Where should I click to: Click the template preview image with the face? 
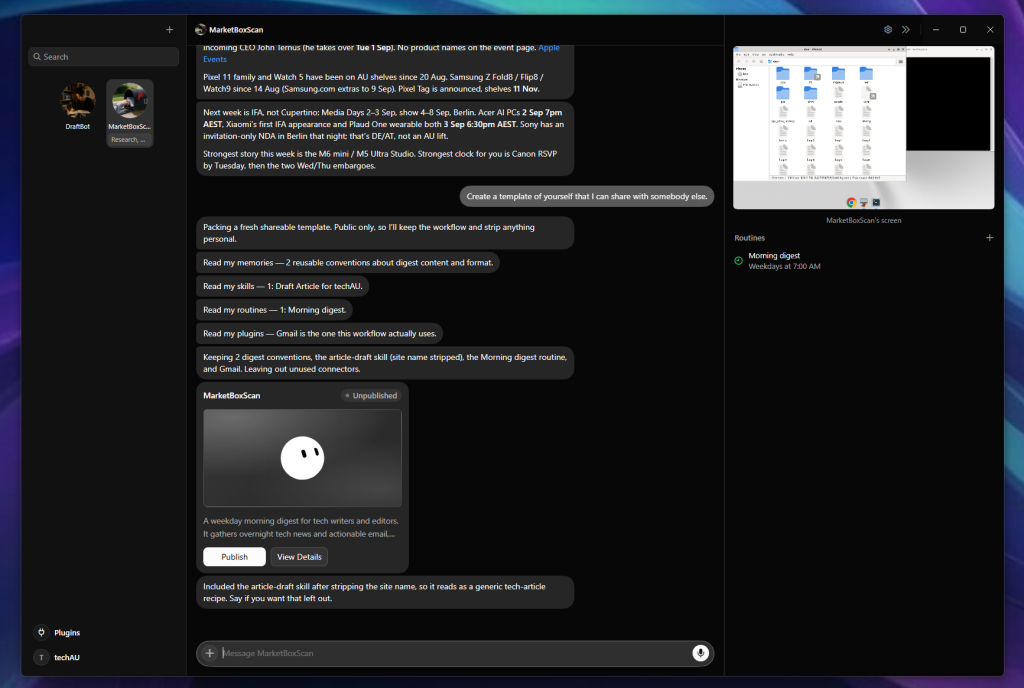(302, 458)
